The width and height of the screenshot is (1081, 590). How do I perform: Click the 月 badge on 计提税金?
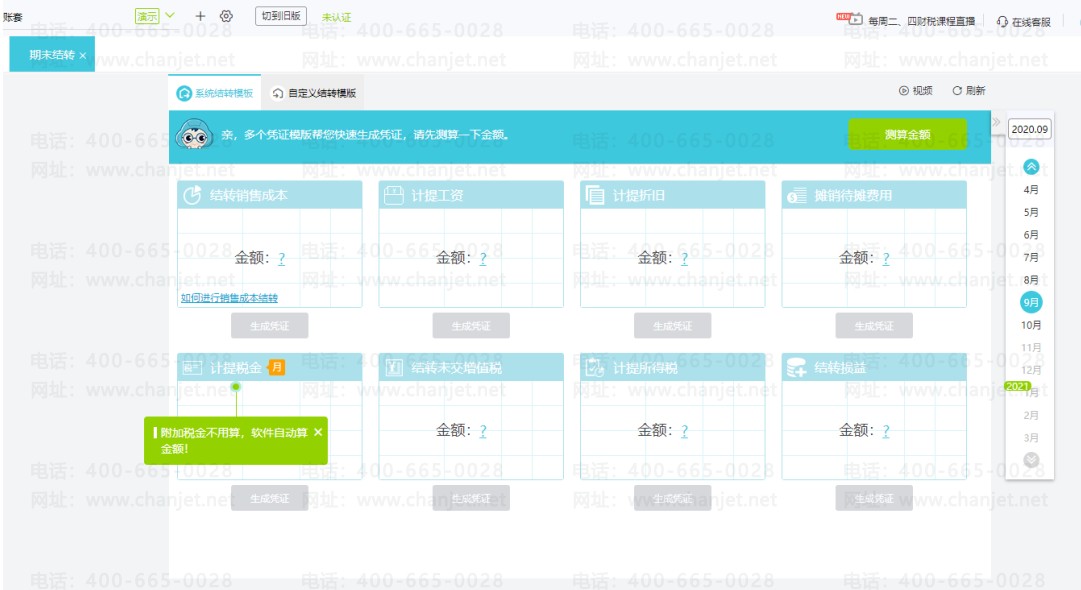coord(276,367)
